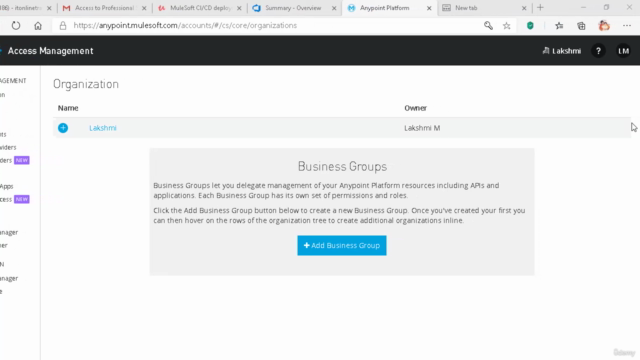The width and height of the screenshot is (640, 360).
Task: Close the Access to Professional Gmail tab
Action: coord(144,8)
